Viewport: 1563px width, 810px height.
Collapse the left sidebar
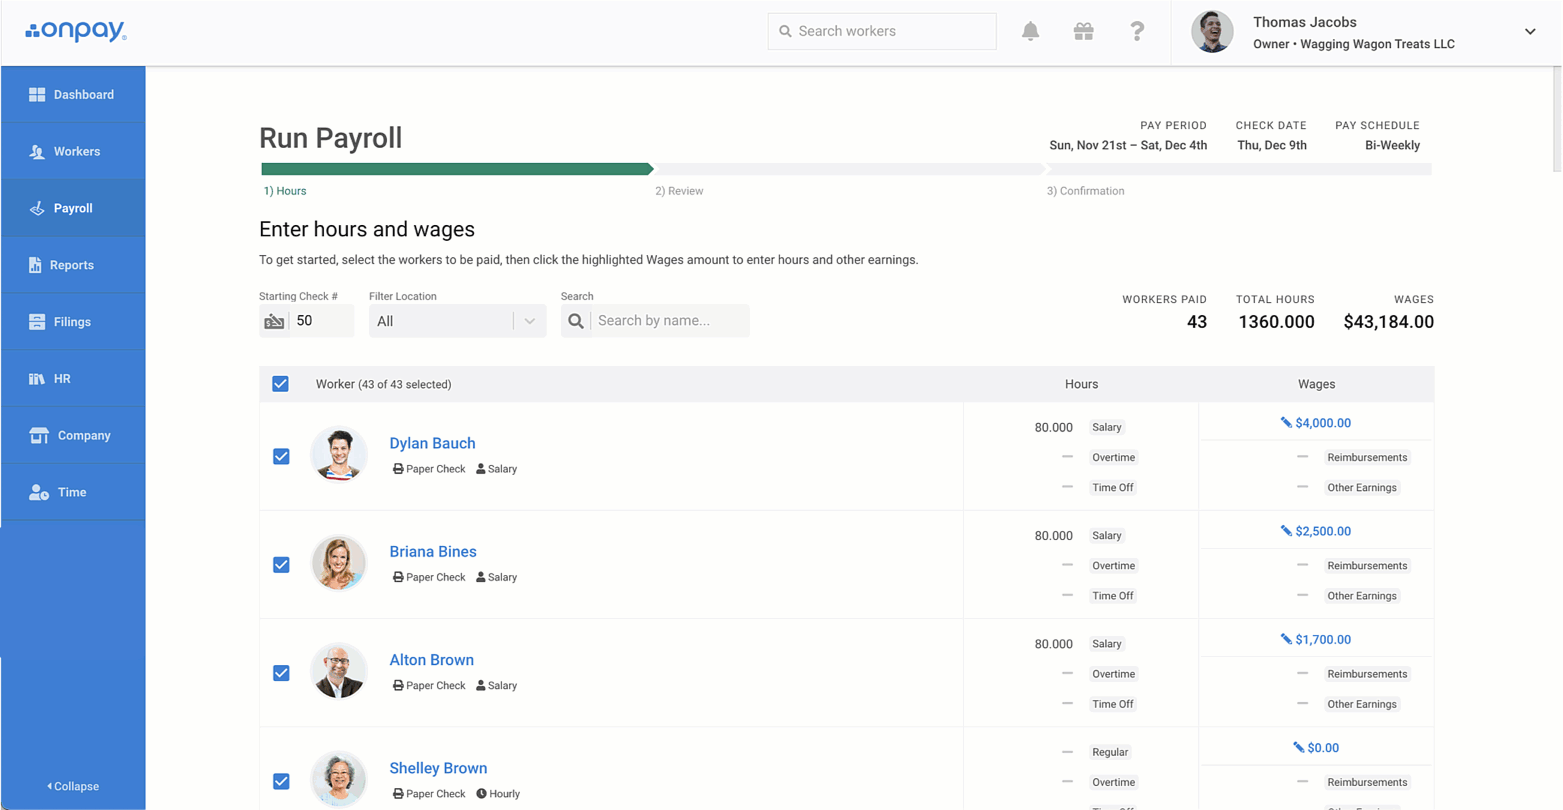(73, 786)
